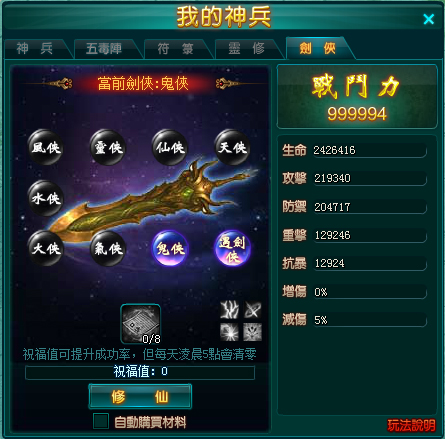This screenshot has height=439, width=445.
Task: Select the glowing 遁劍俠 orb
Action: (x=232, y=248)
